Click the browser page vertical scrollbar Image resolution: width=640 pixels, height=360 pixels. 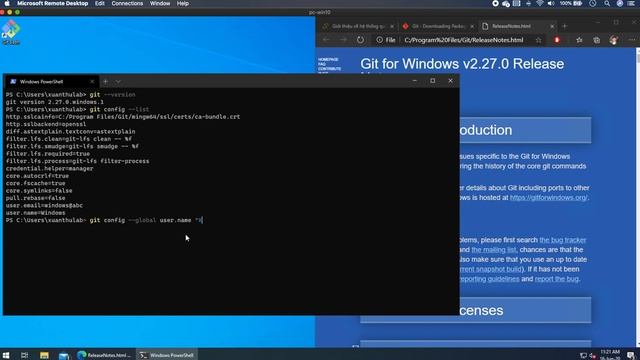(x=637, y=198)
